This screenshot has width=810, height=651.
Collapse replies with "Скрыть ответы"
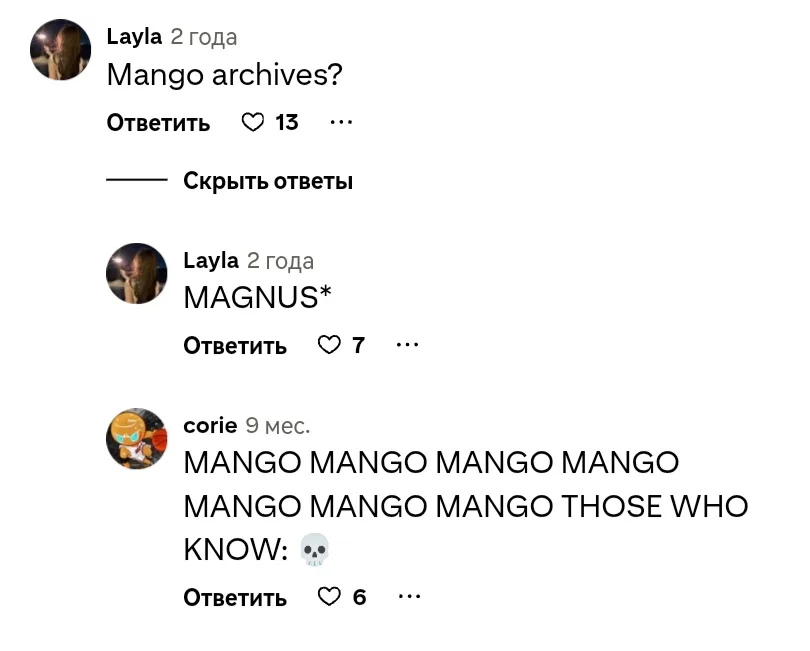point(268,181)
